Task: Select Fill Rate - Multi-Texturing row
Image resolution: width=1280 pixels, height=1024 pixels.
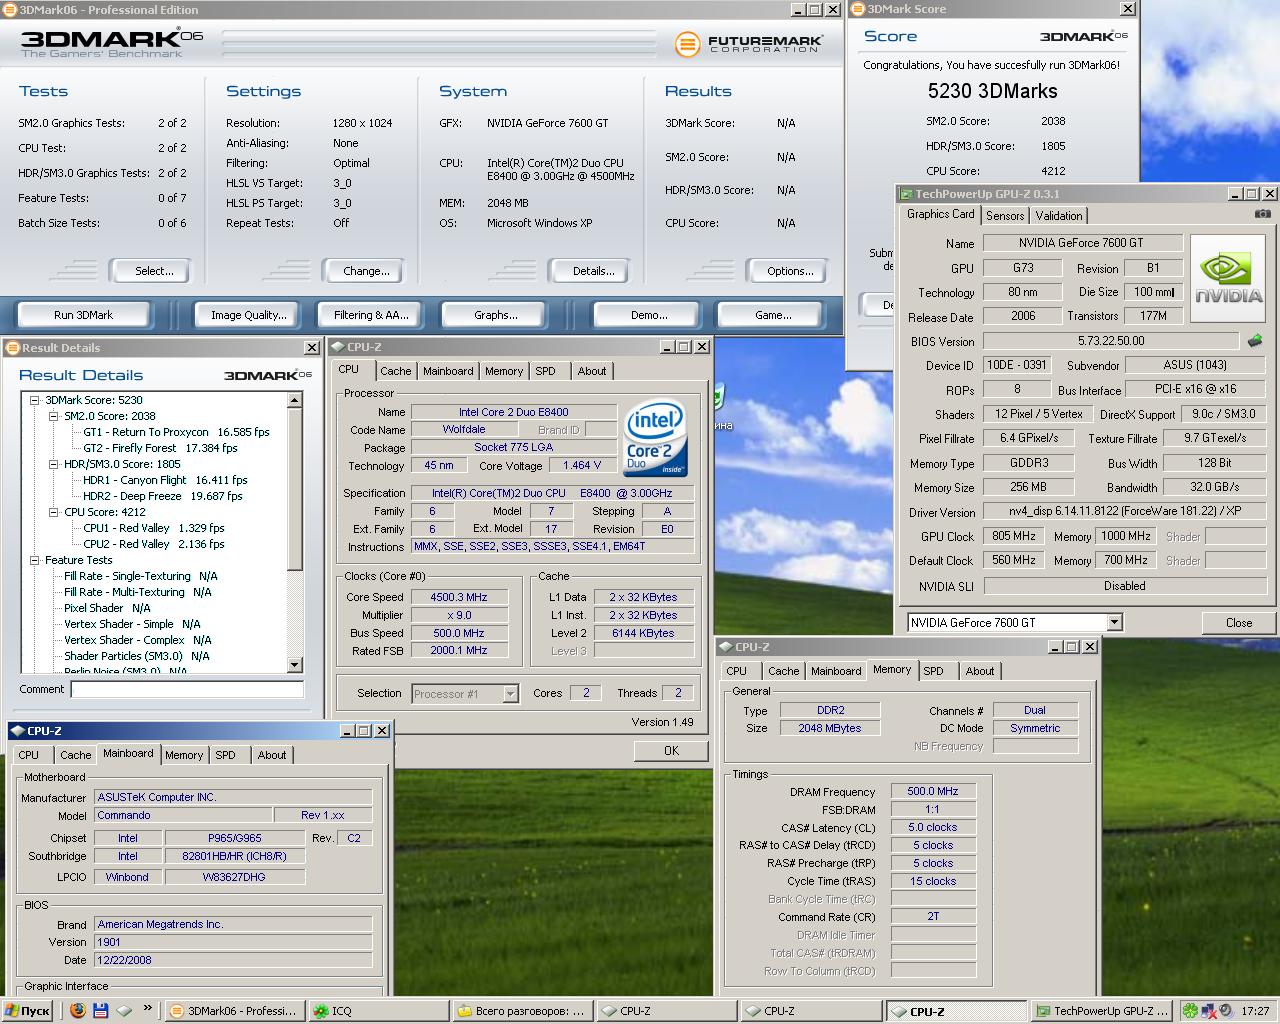Action: pos(138,592)
